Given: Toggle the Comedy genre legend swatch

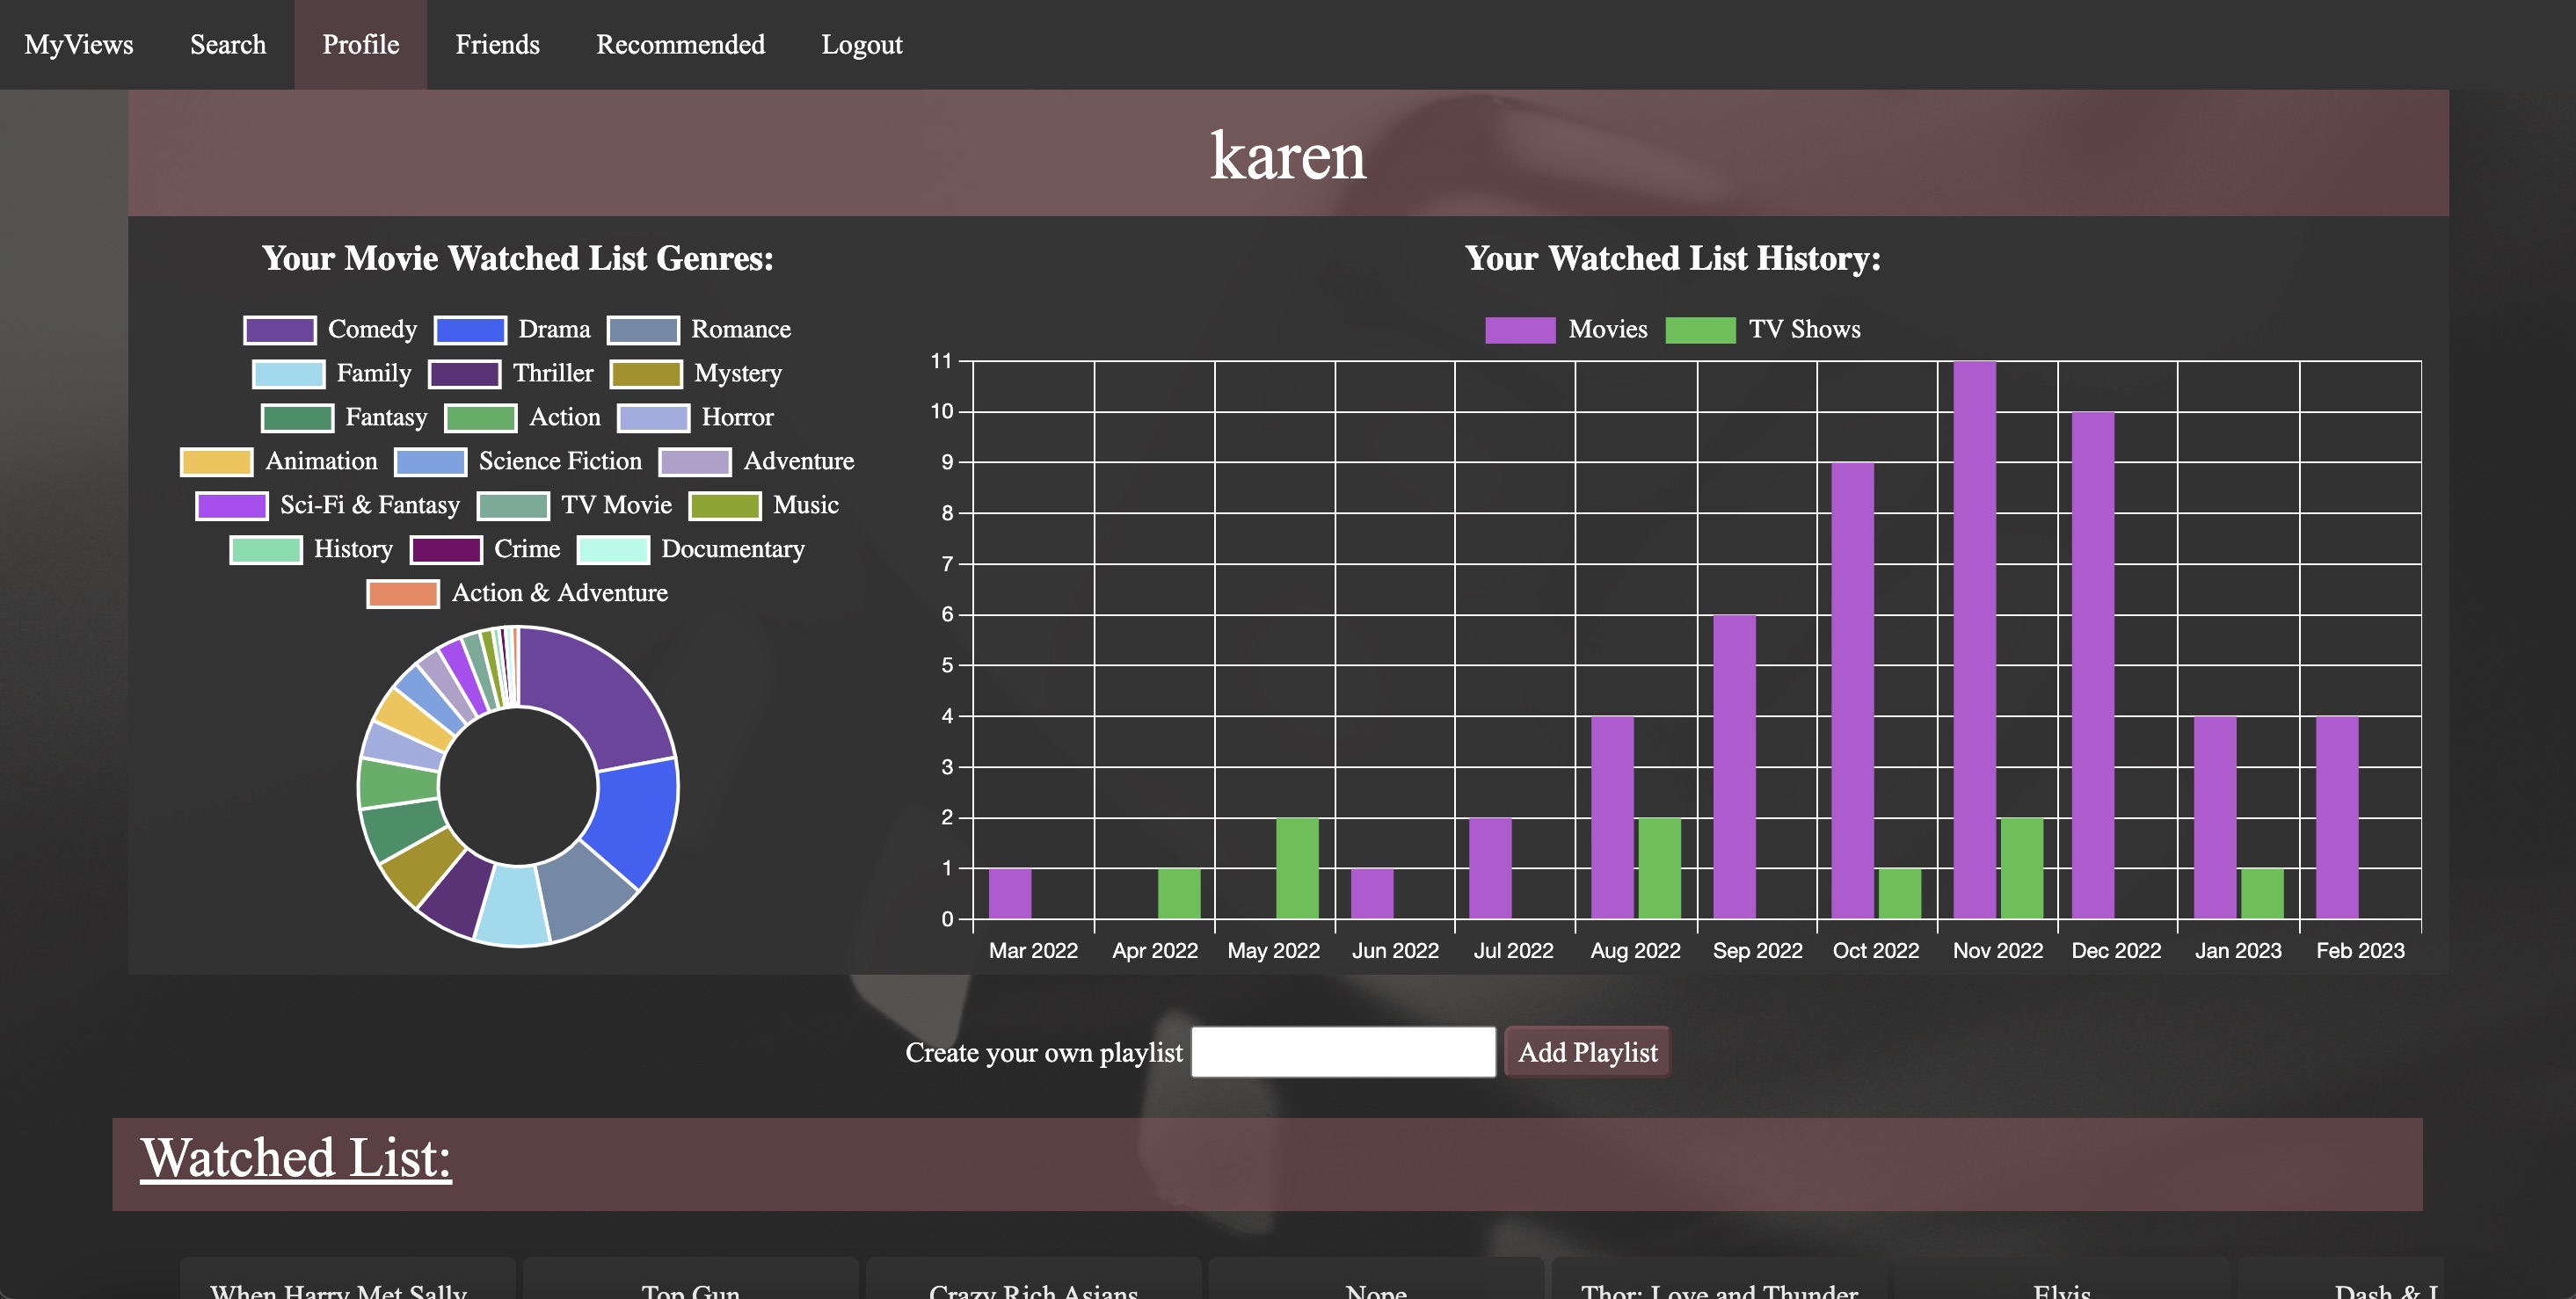Looking at the screenshot, I should pyautogui.click(x=280, y=329).
